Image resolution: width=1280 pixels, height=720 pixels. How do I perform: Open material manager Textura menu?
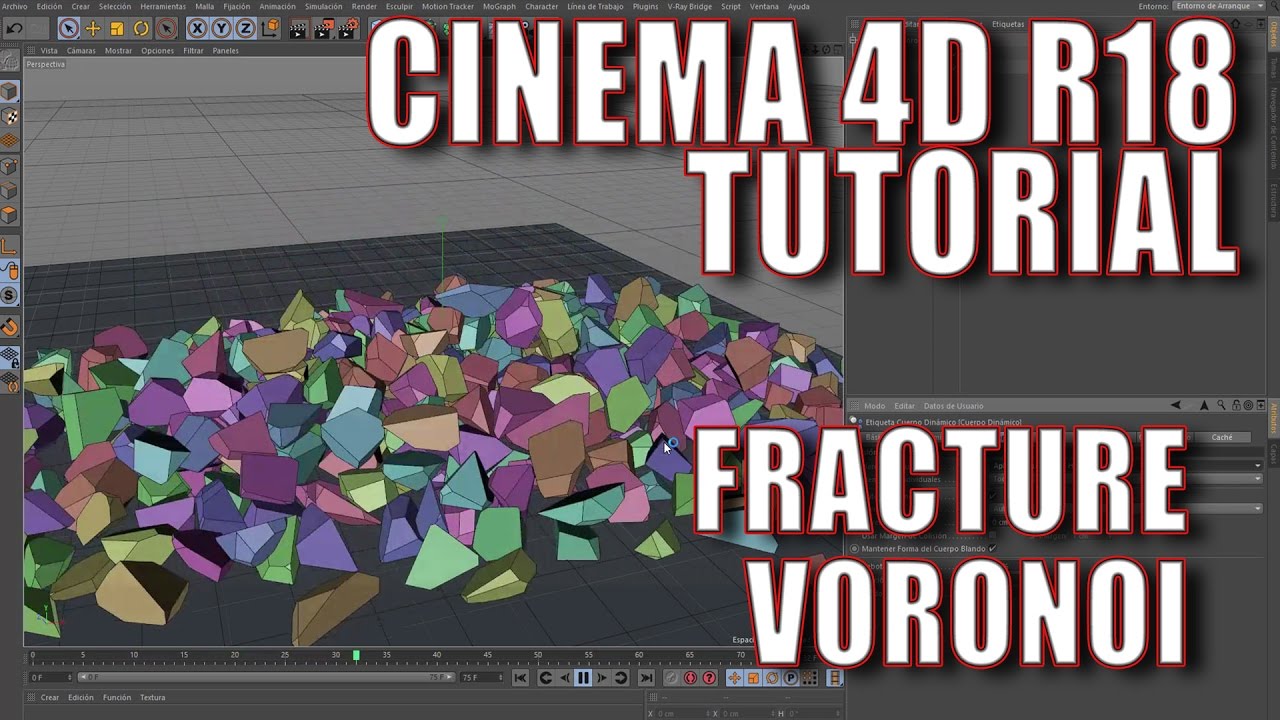tap(152, 698)
